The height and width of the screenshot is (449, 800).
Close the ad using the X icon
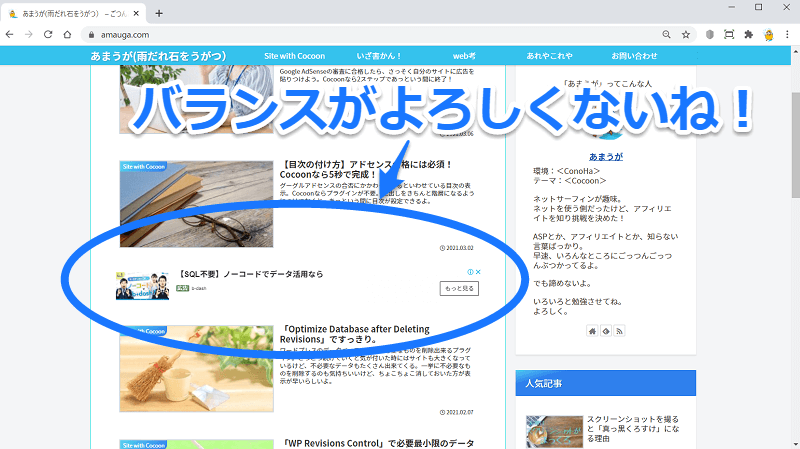[x=479, y=272]
